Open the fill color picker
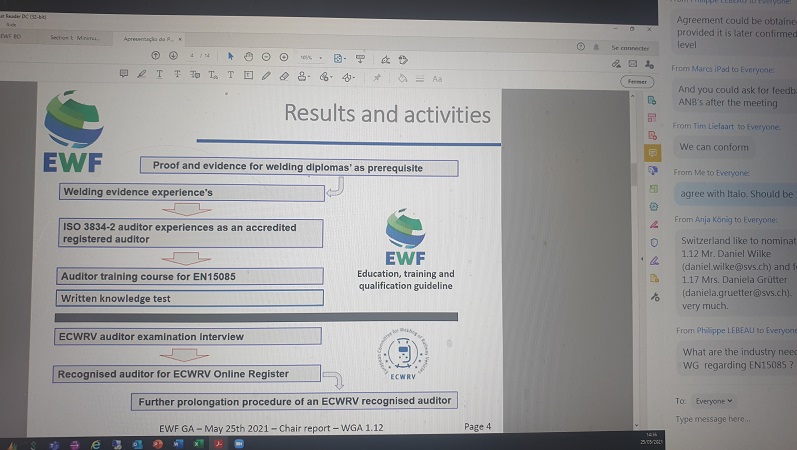Viewport: 797px width, 450px height. (x=402, y=78)
